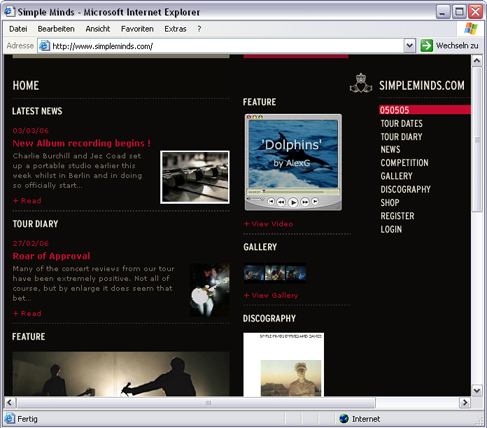Image resolution: width=487 pixels, height=428 pixels.
Task: Click the LATEST NEWS heading
Action: click(x=37, y=111)
